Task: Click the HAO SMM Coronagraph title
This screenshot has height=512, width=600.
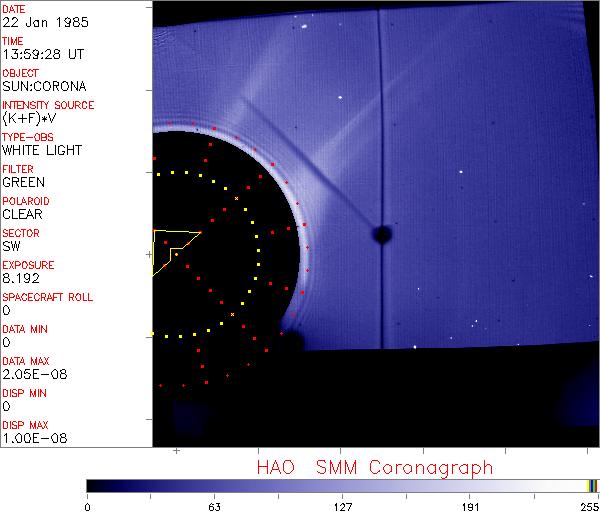Action: (375, 467)
